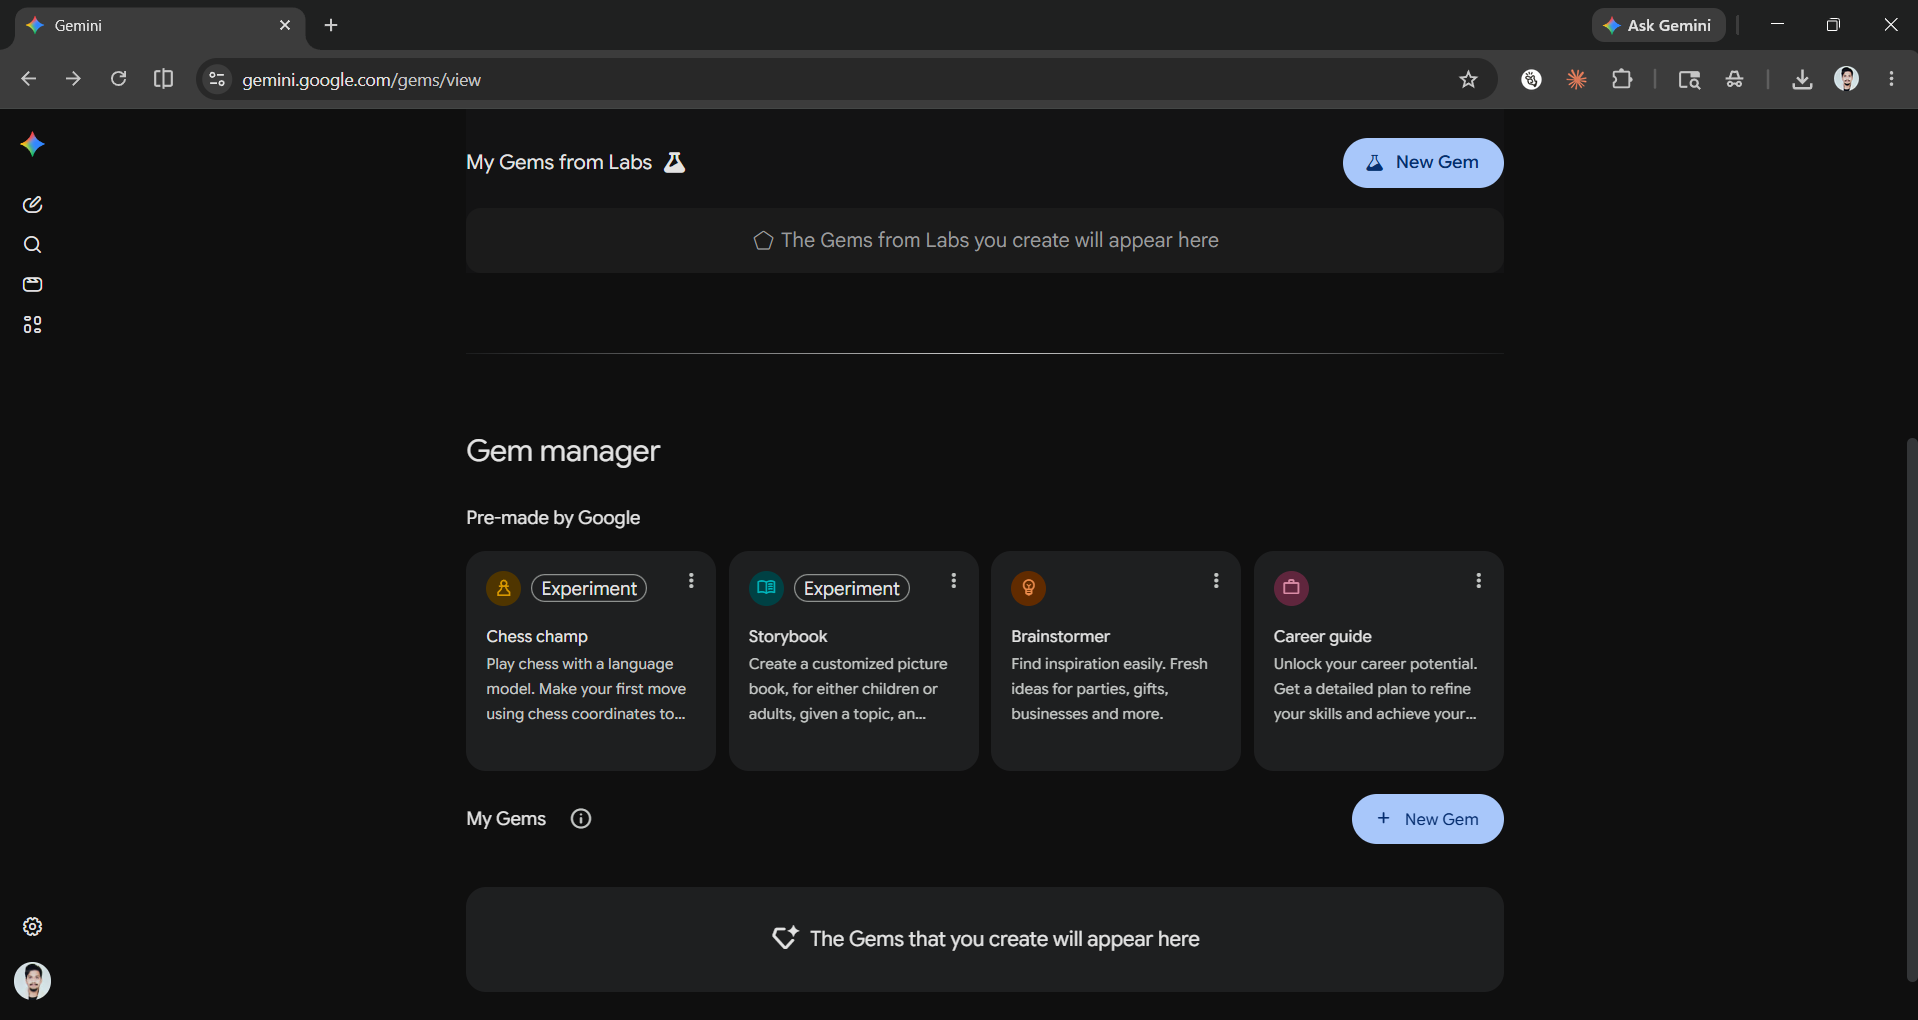
Task: Click the Labs flask icon beside My Gems from Labs
Action: [x=675, y=162]
